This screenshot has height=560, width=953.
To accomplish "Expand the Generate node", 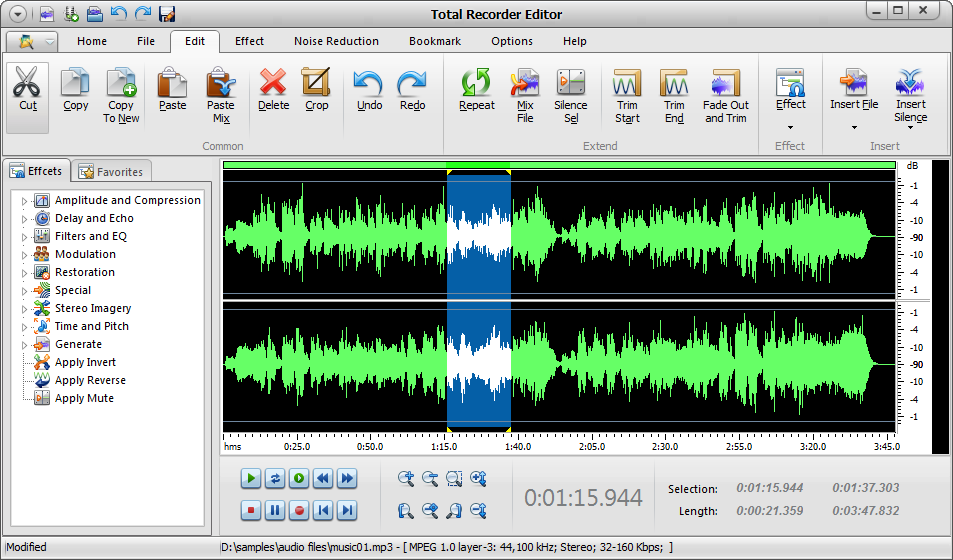I will (x=24, y=345).
